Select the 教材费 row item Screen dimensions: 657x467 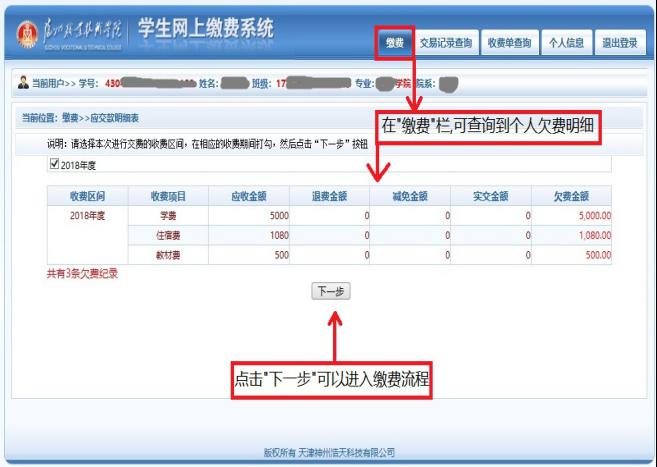168,254
